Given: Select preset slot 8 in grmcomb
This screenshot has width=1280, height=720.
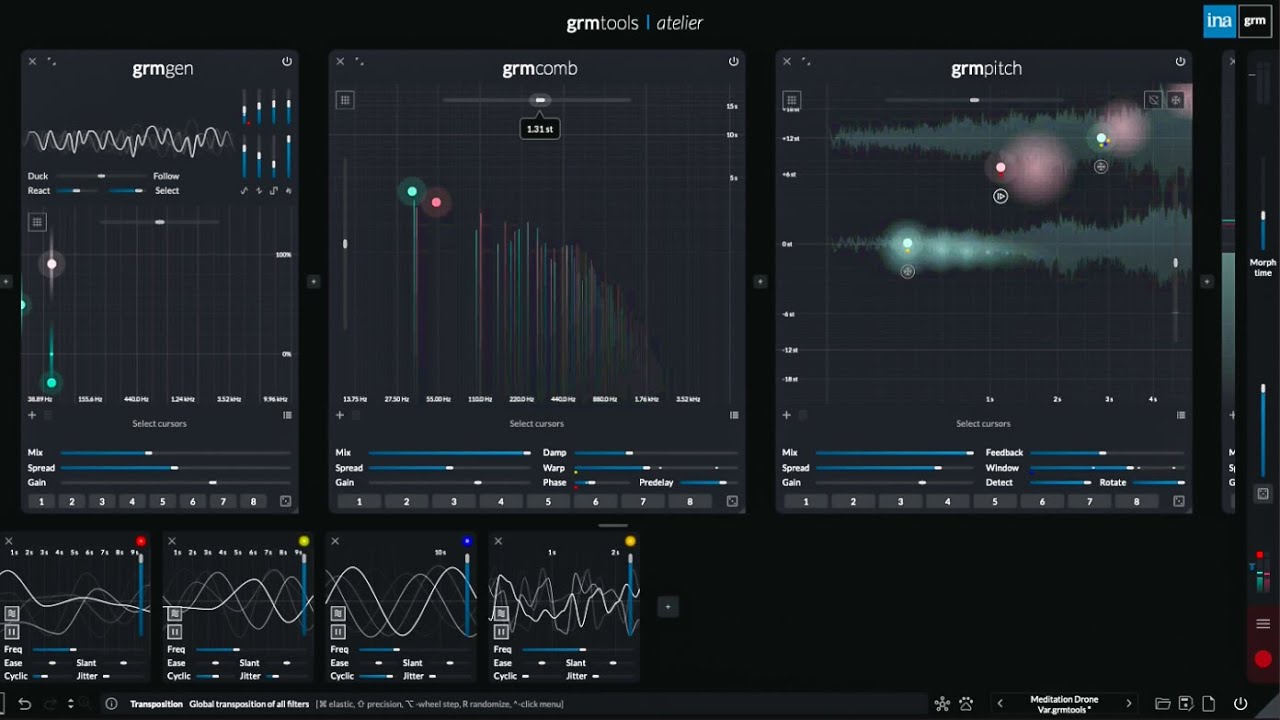Looking at the screenshot, I should (x=689, y=502).
